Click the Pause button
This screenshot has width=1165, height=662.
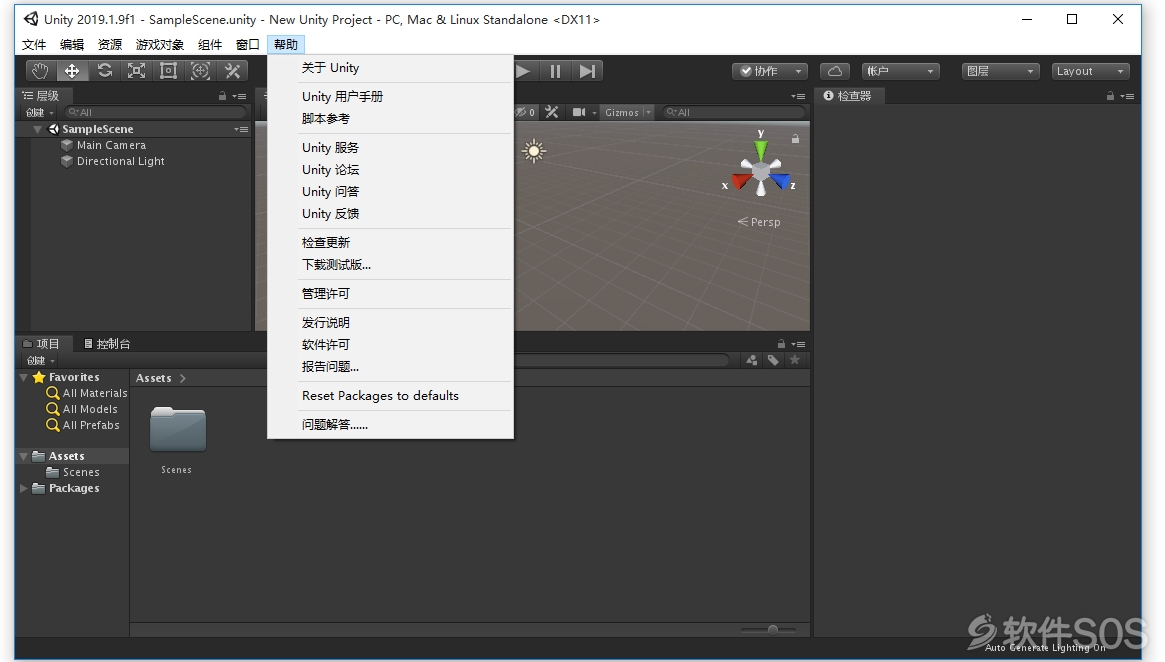[555, 71]
